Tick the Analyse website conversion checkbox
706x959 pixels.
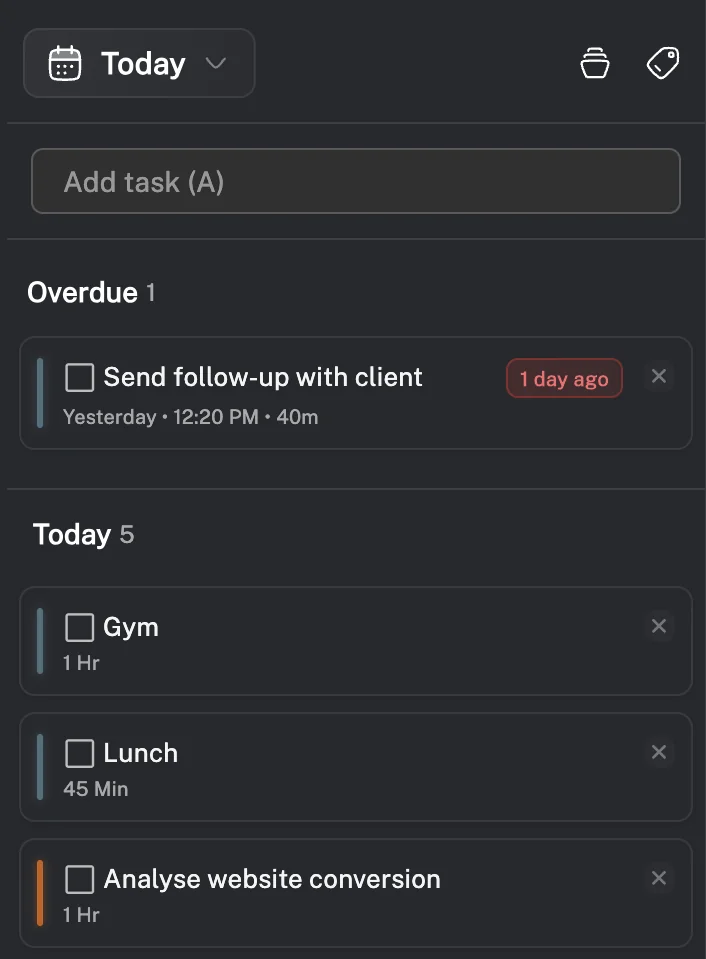click(78, 879)
